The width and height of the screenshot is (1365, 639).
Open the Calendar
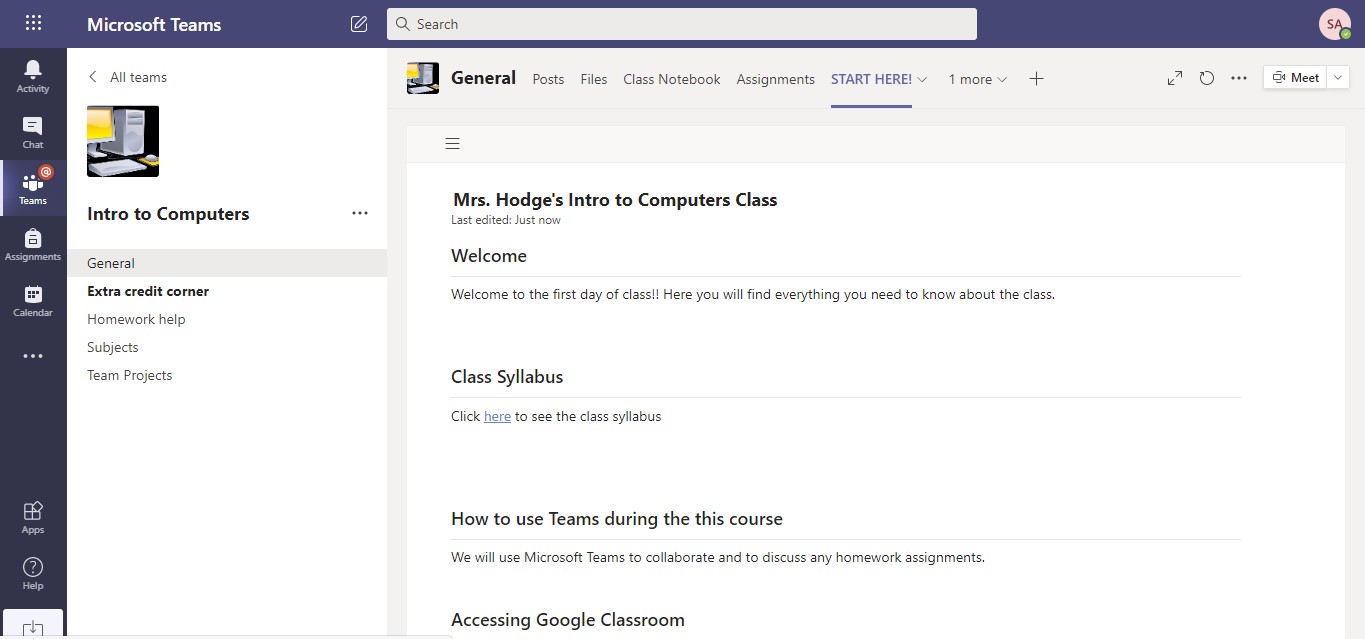tap(32, 300)
